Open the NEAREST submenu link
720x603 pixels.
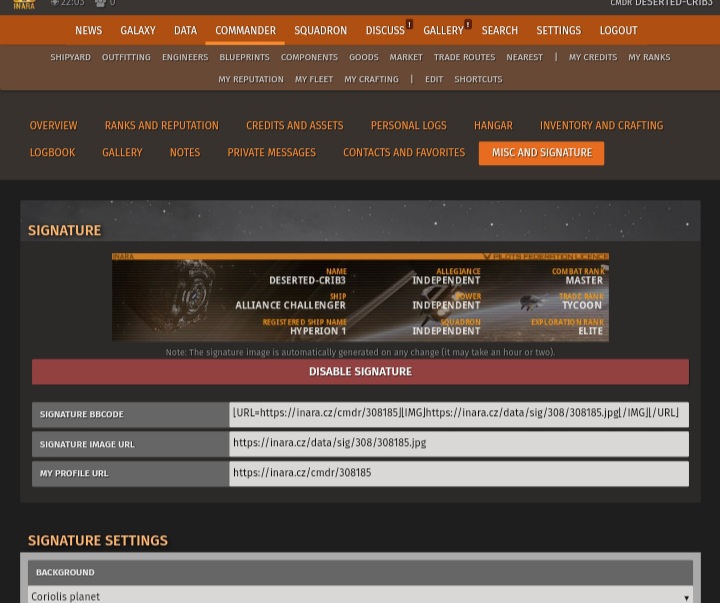[524, 57]
